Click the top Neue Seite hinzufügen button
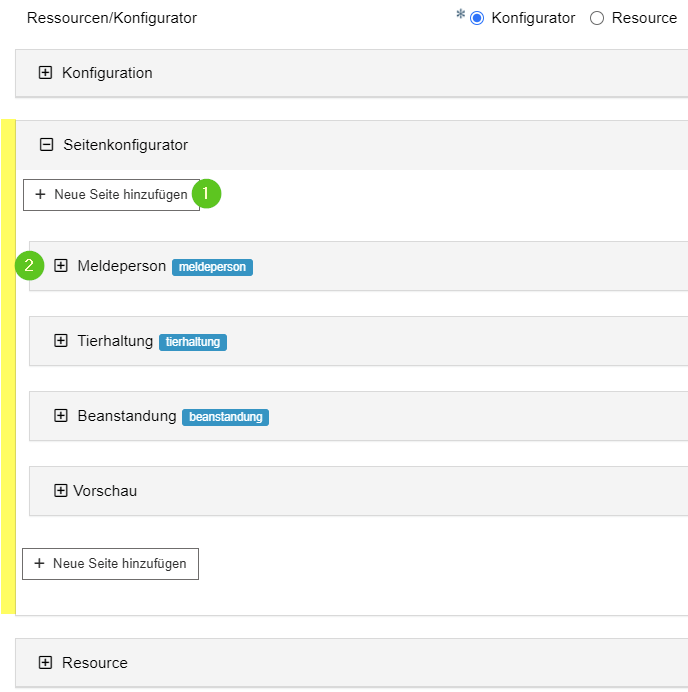 point(111,195)
